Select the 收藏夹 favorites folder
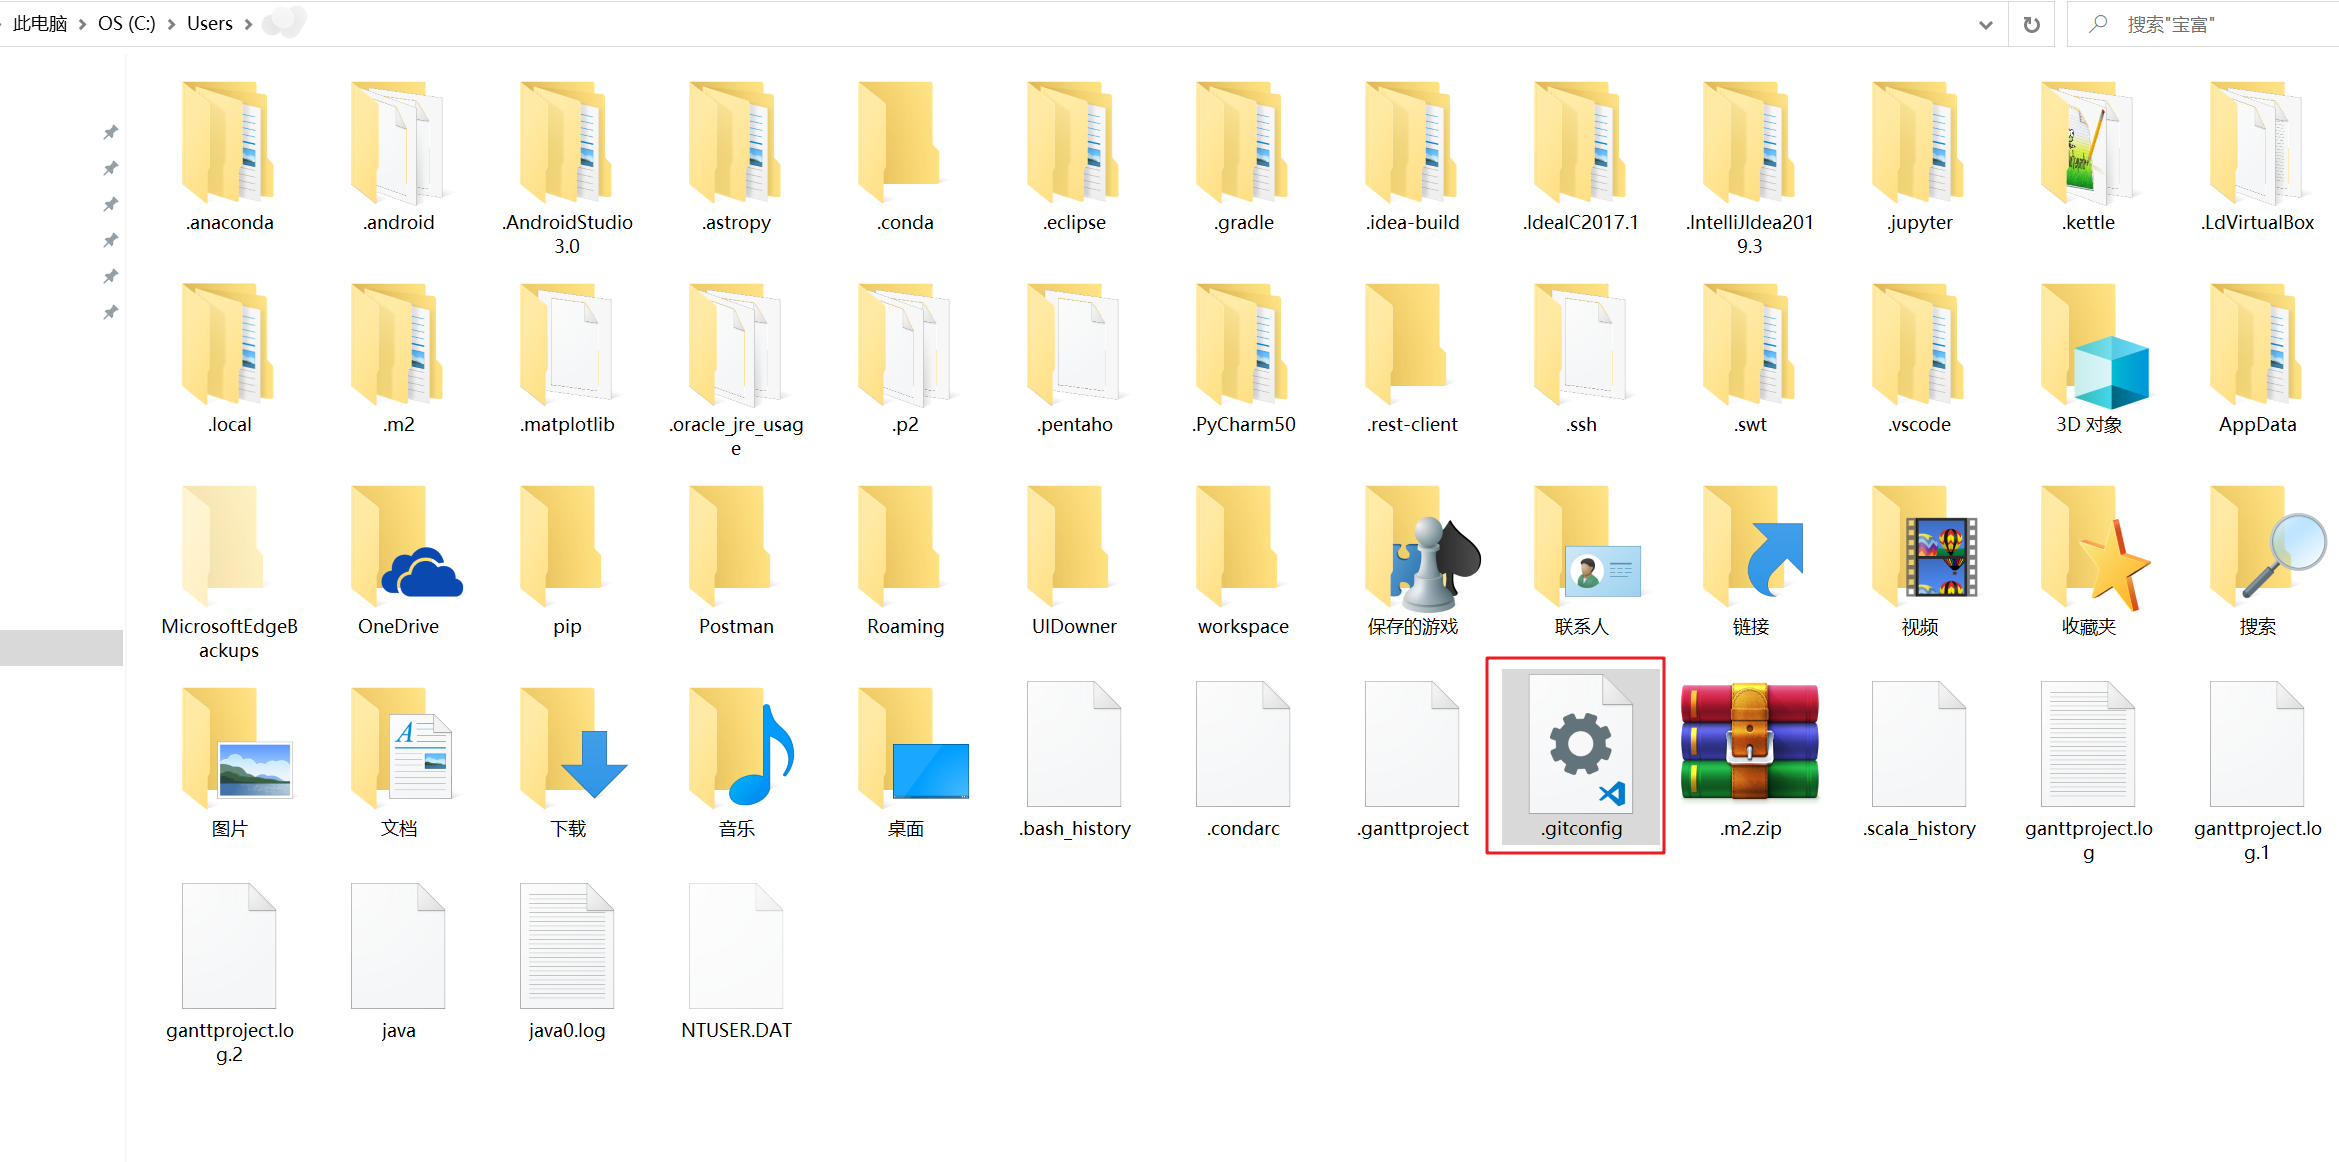 (2089, 547)
